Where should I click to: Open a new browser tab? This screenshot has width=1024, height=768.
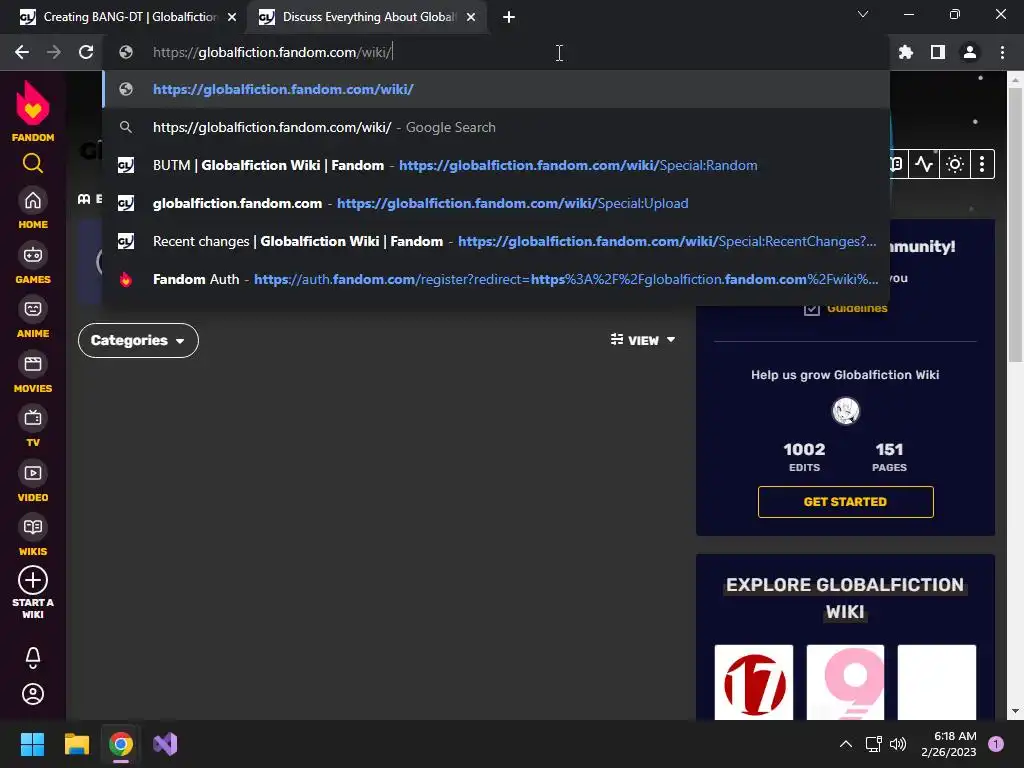click(x=509, y=17)
